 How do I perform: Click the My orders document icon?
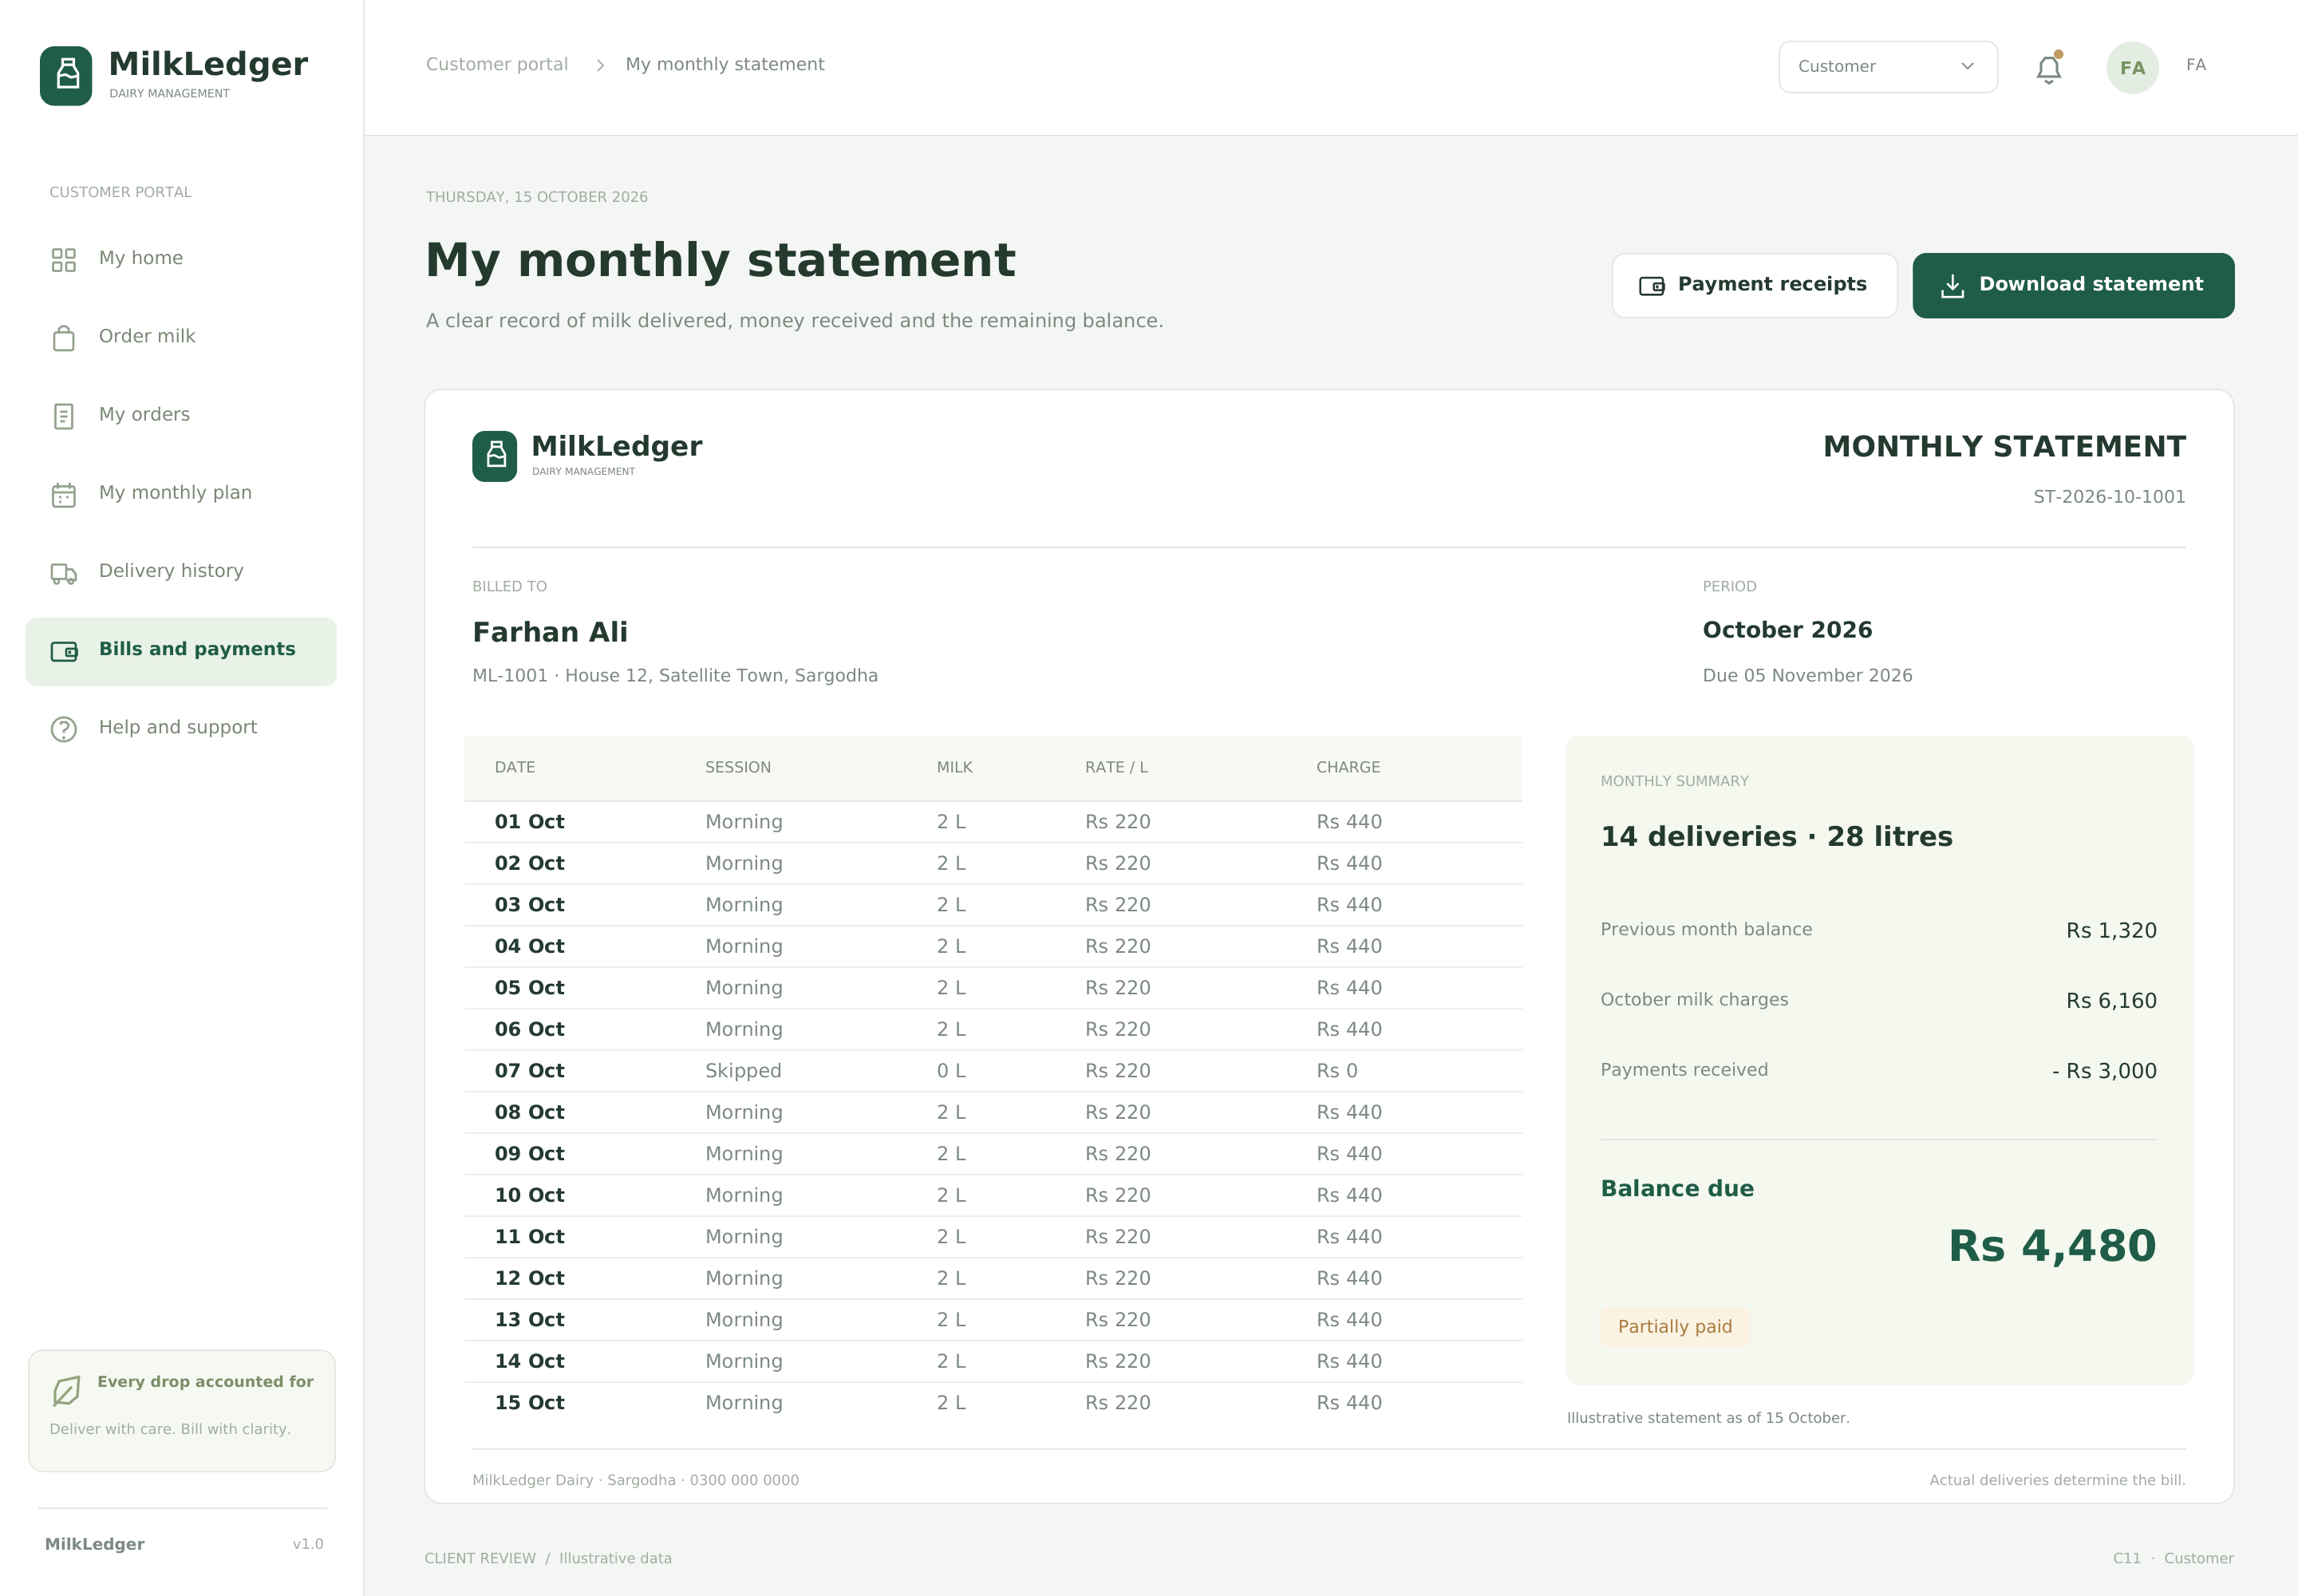tap(64, 416)
